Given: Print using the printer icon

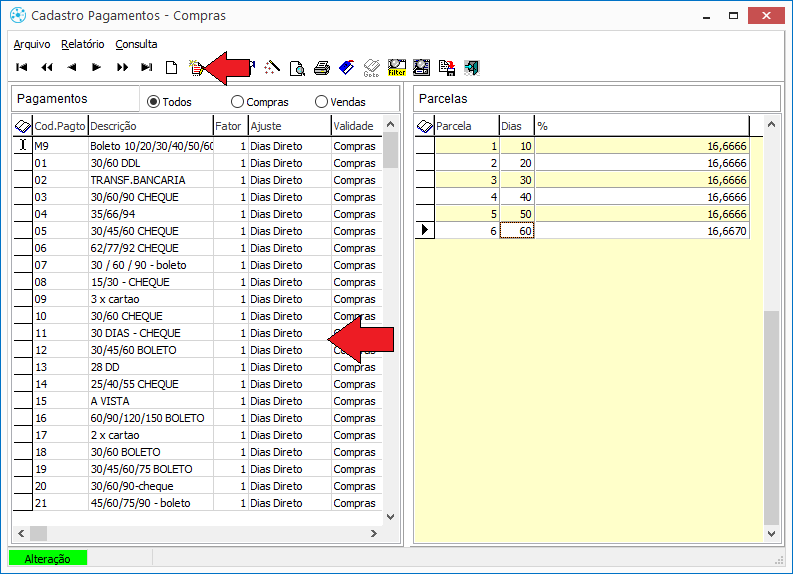Looking at the screenshot, I should coord(322,68).
